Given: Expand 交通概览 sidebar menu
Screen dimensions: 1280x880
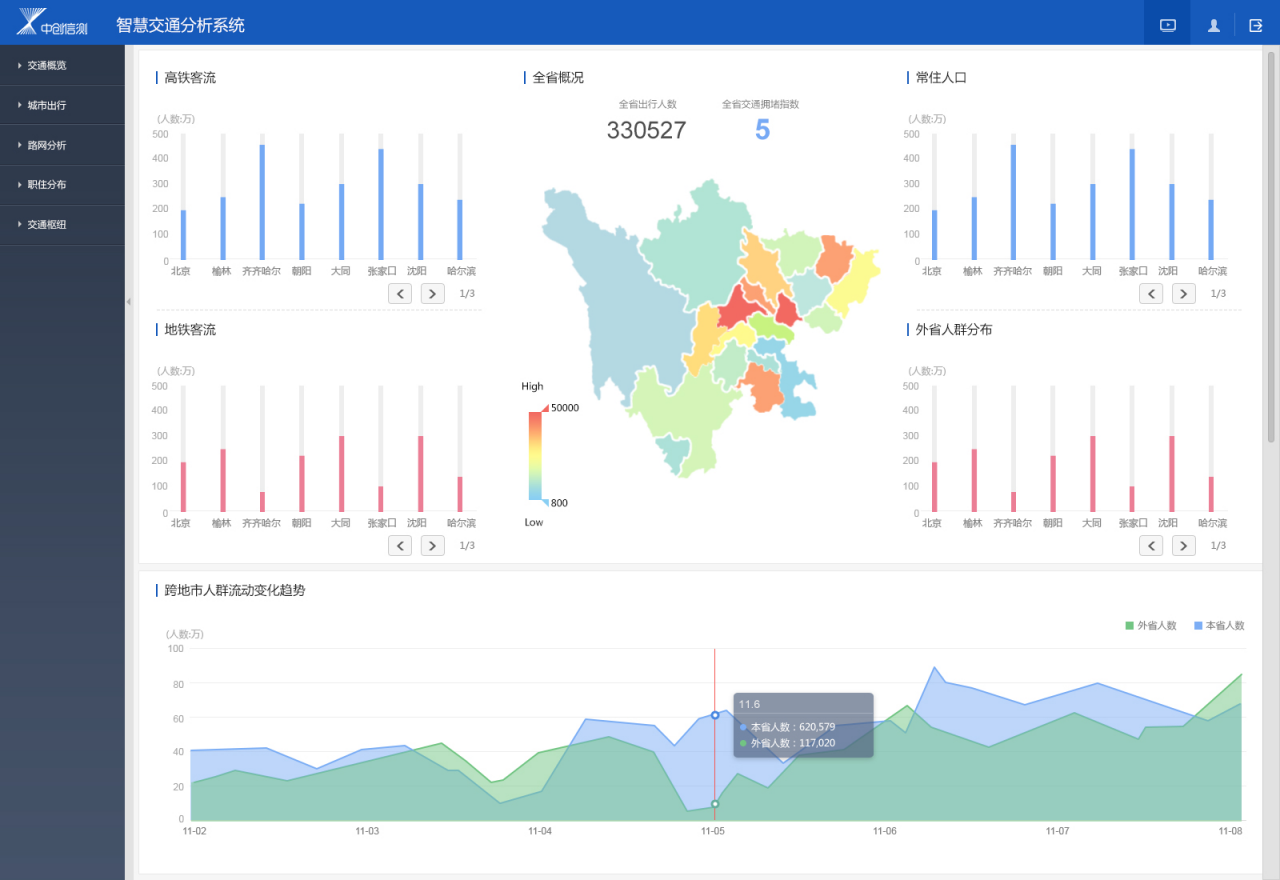Looking at the screenshot, I should point(62,65).
